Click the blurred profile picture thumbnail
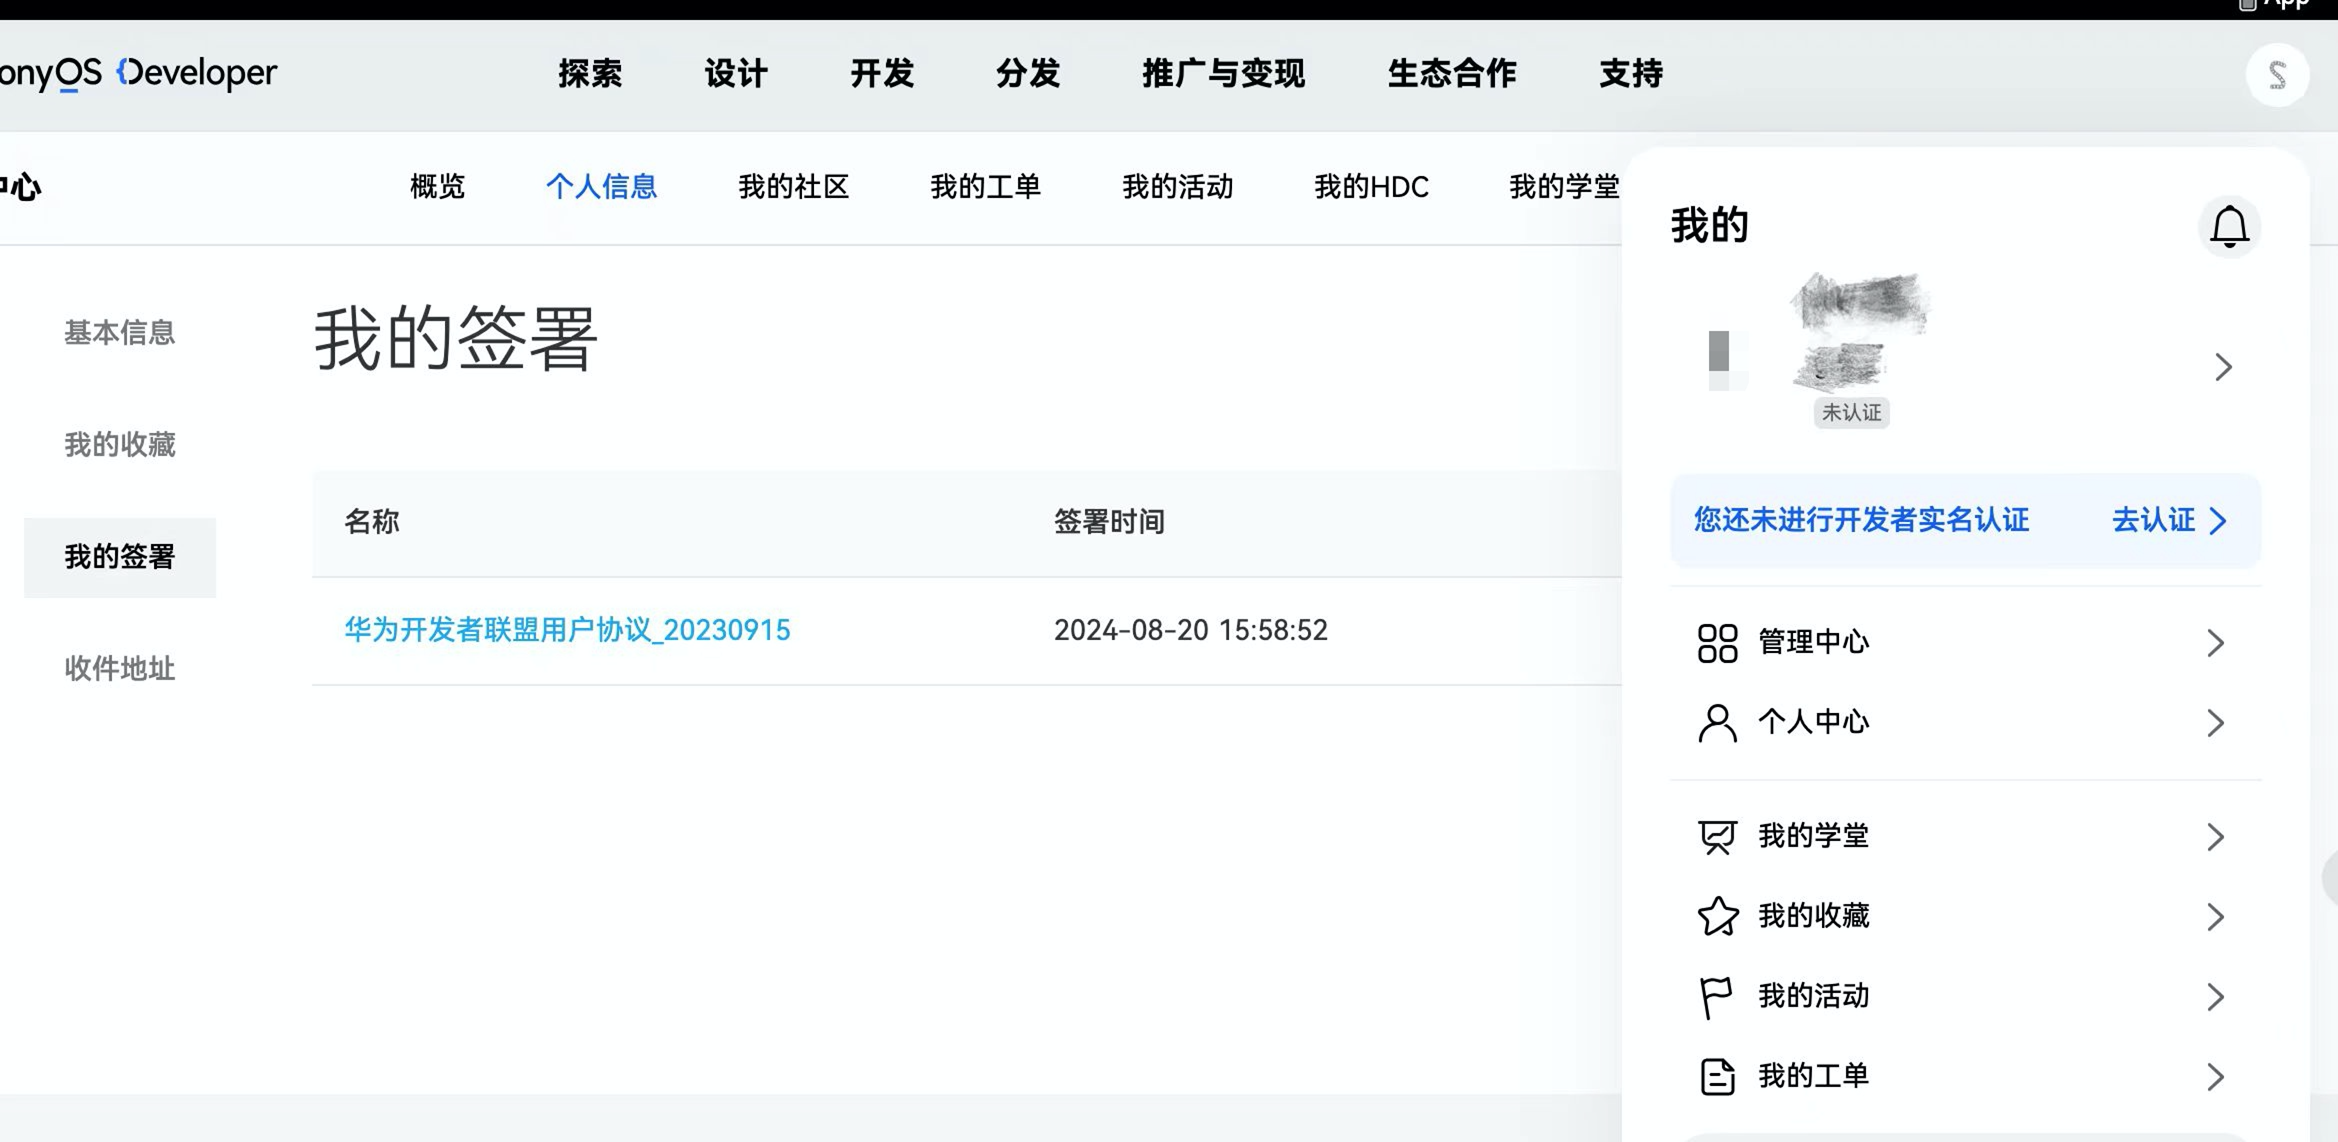This screenshot has height=1142, width=2338. coord(1728,360)
